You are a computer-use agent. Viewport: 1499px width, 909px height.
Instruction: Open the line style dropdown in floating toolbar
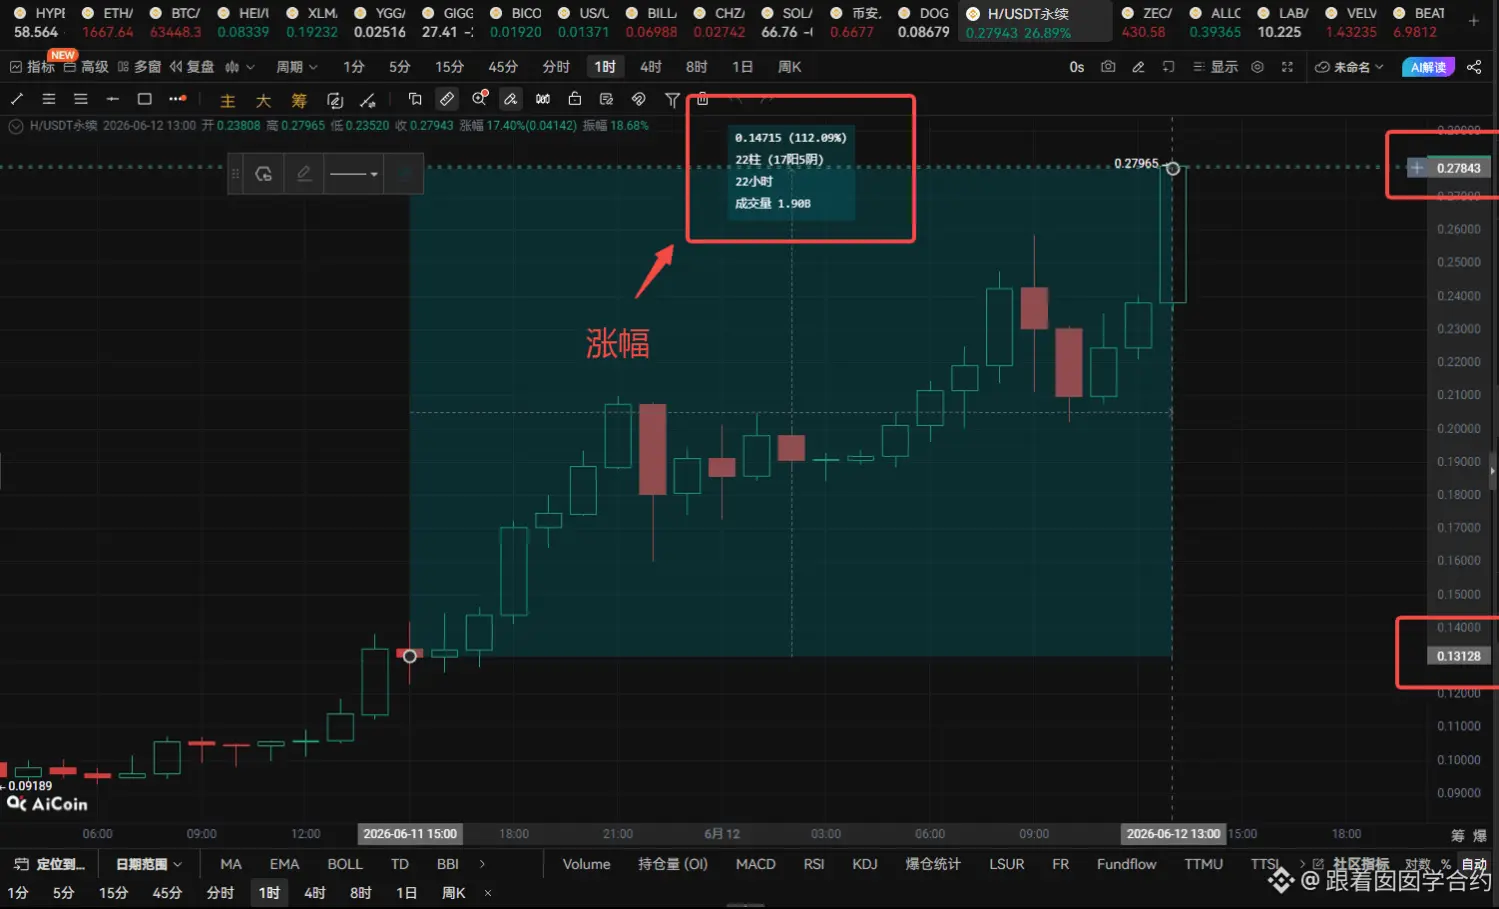(x=354, y=174)
